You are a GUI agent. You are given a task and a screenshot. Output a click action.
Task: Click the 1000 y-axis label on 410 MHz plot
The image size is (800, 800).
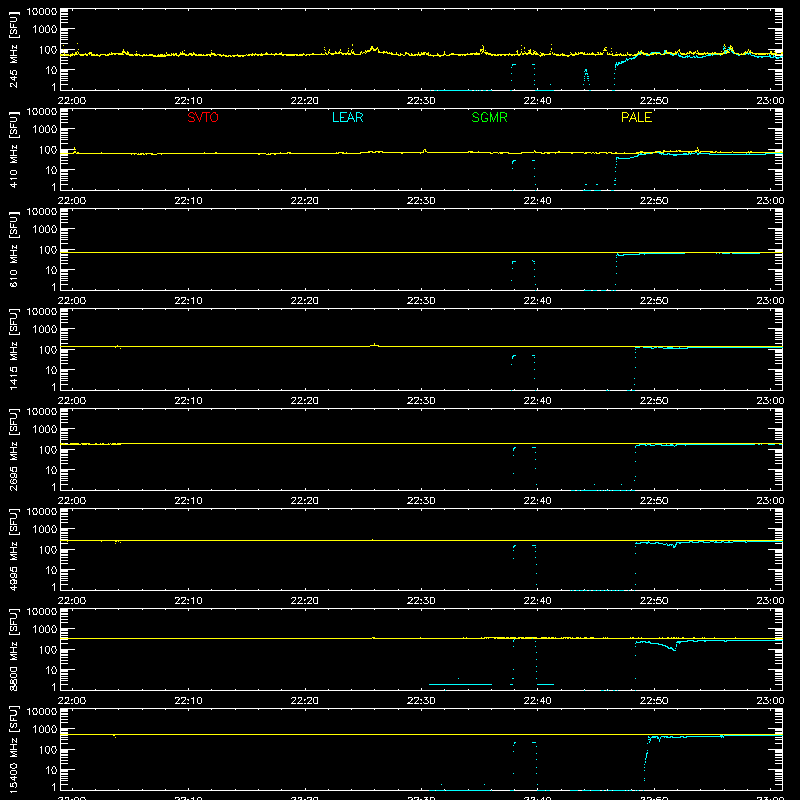45,130
